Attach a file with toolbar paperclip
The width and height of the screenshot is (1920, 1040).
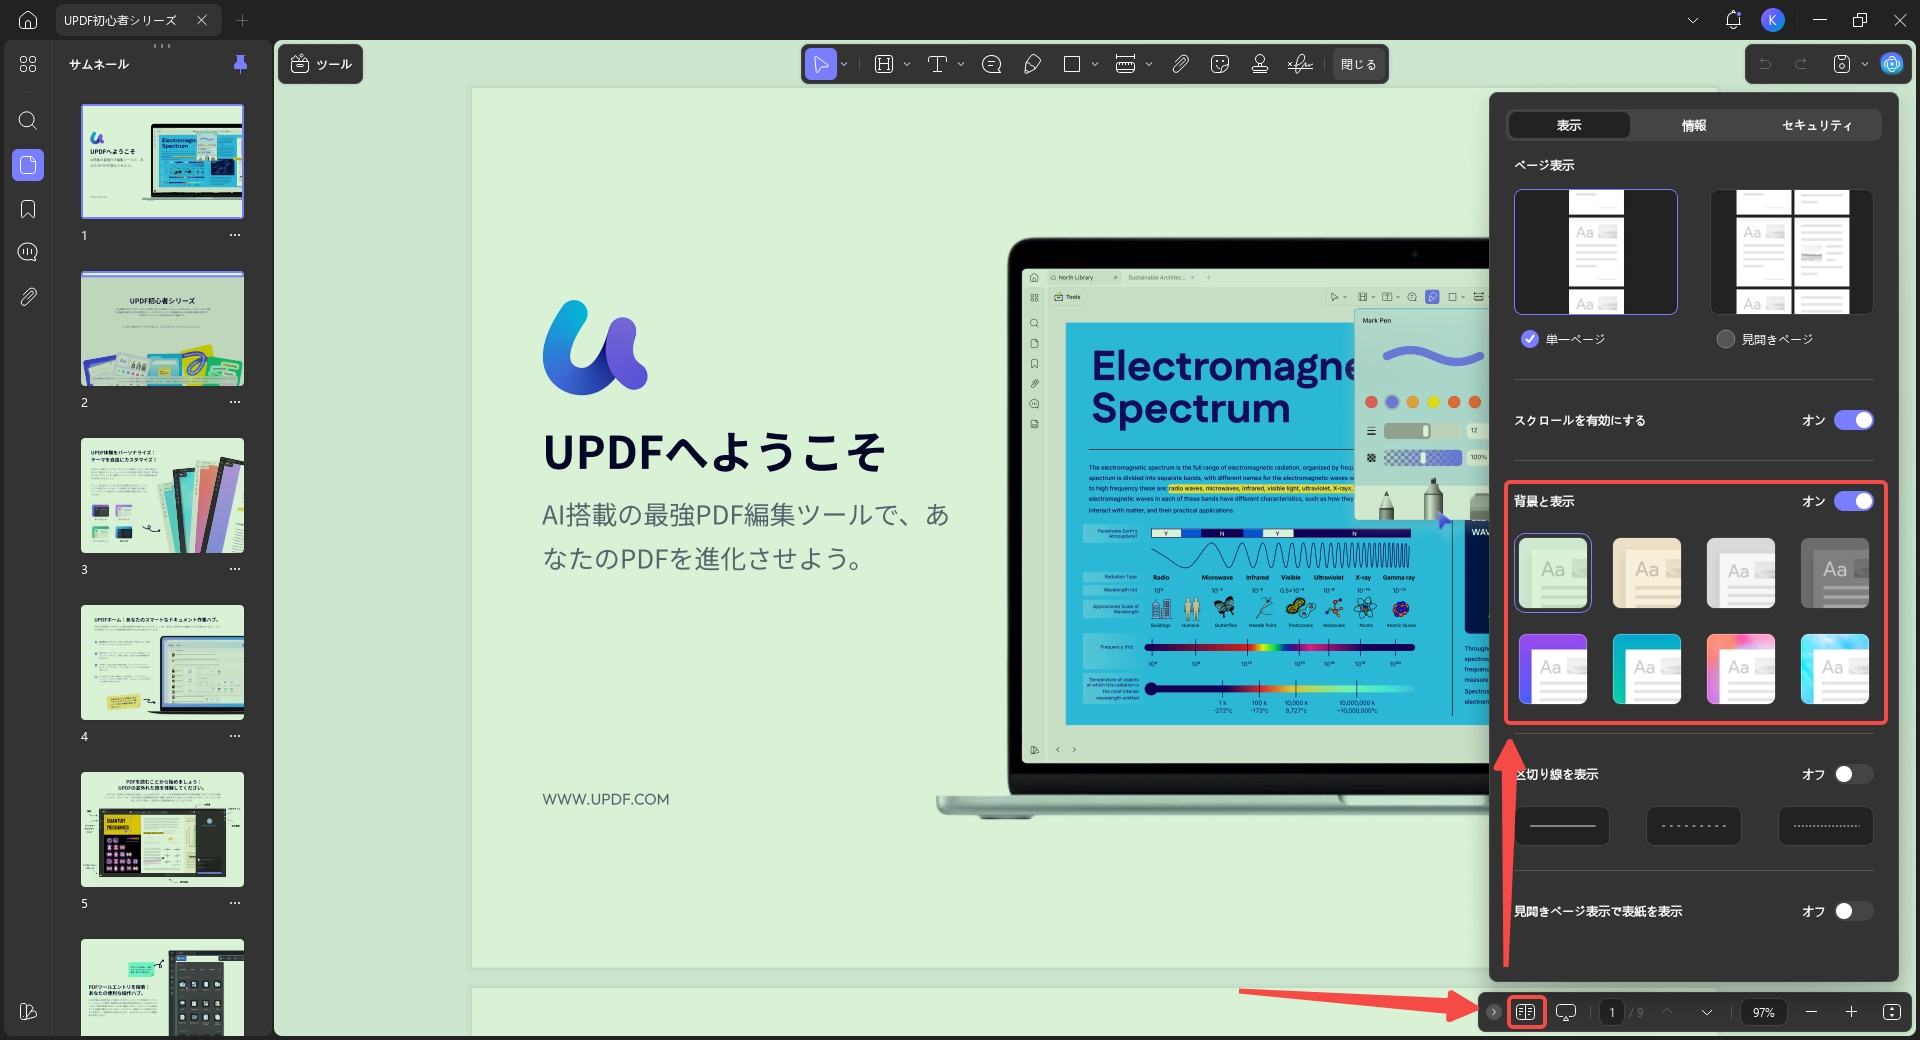click(1181, 64)
